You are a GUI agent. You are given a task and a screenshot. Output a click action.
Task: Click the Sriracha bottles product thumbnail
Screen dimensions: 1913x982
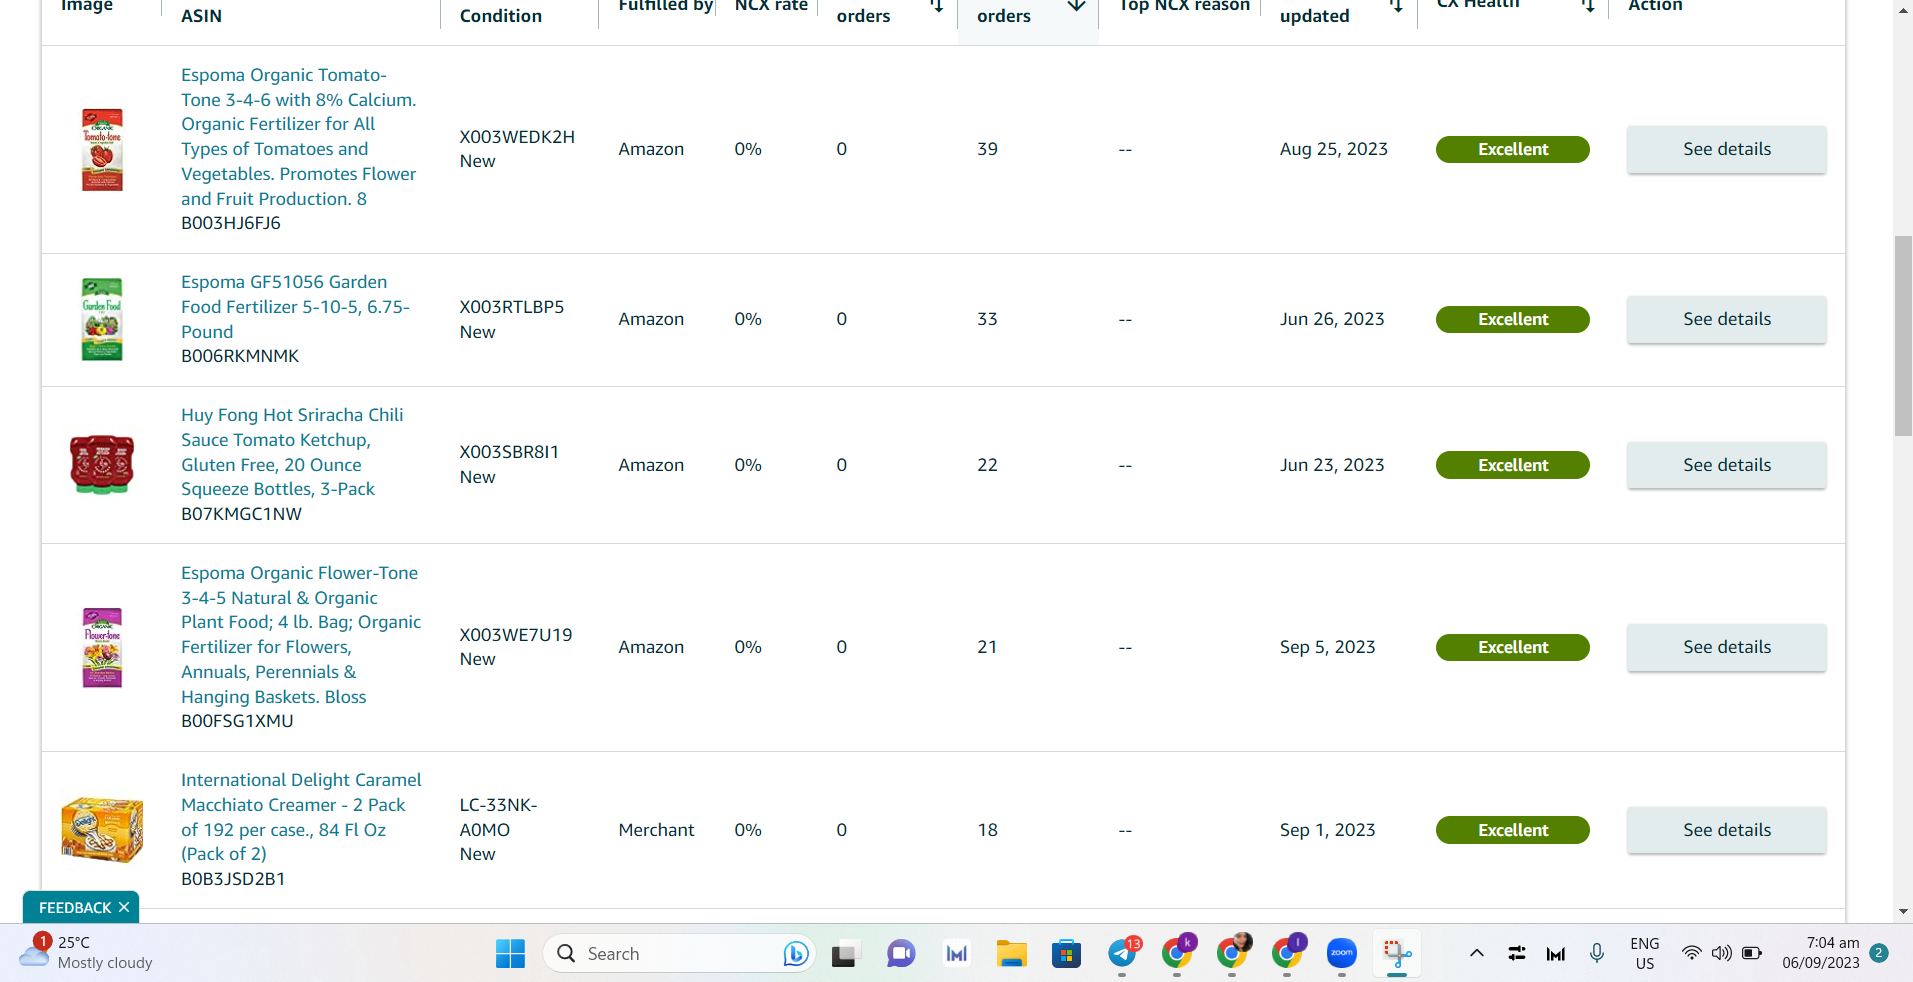pyautogui.click(x=102, y=465)
